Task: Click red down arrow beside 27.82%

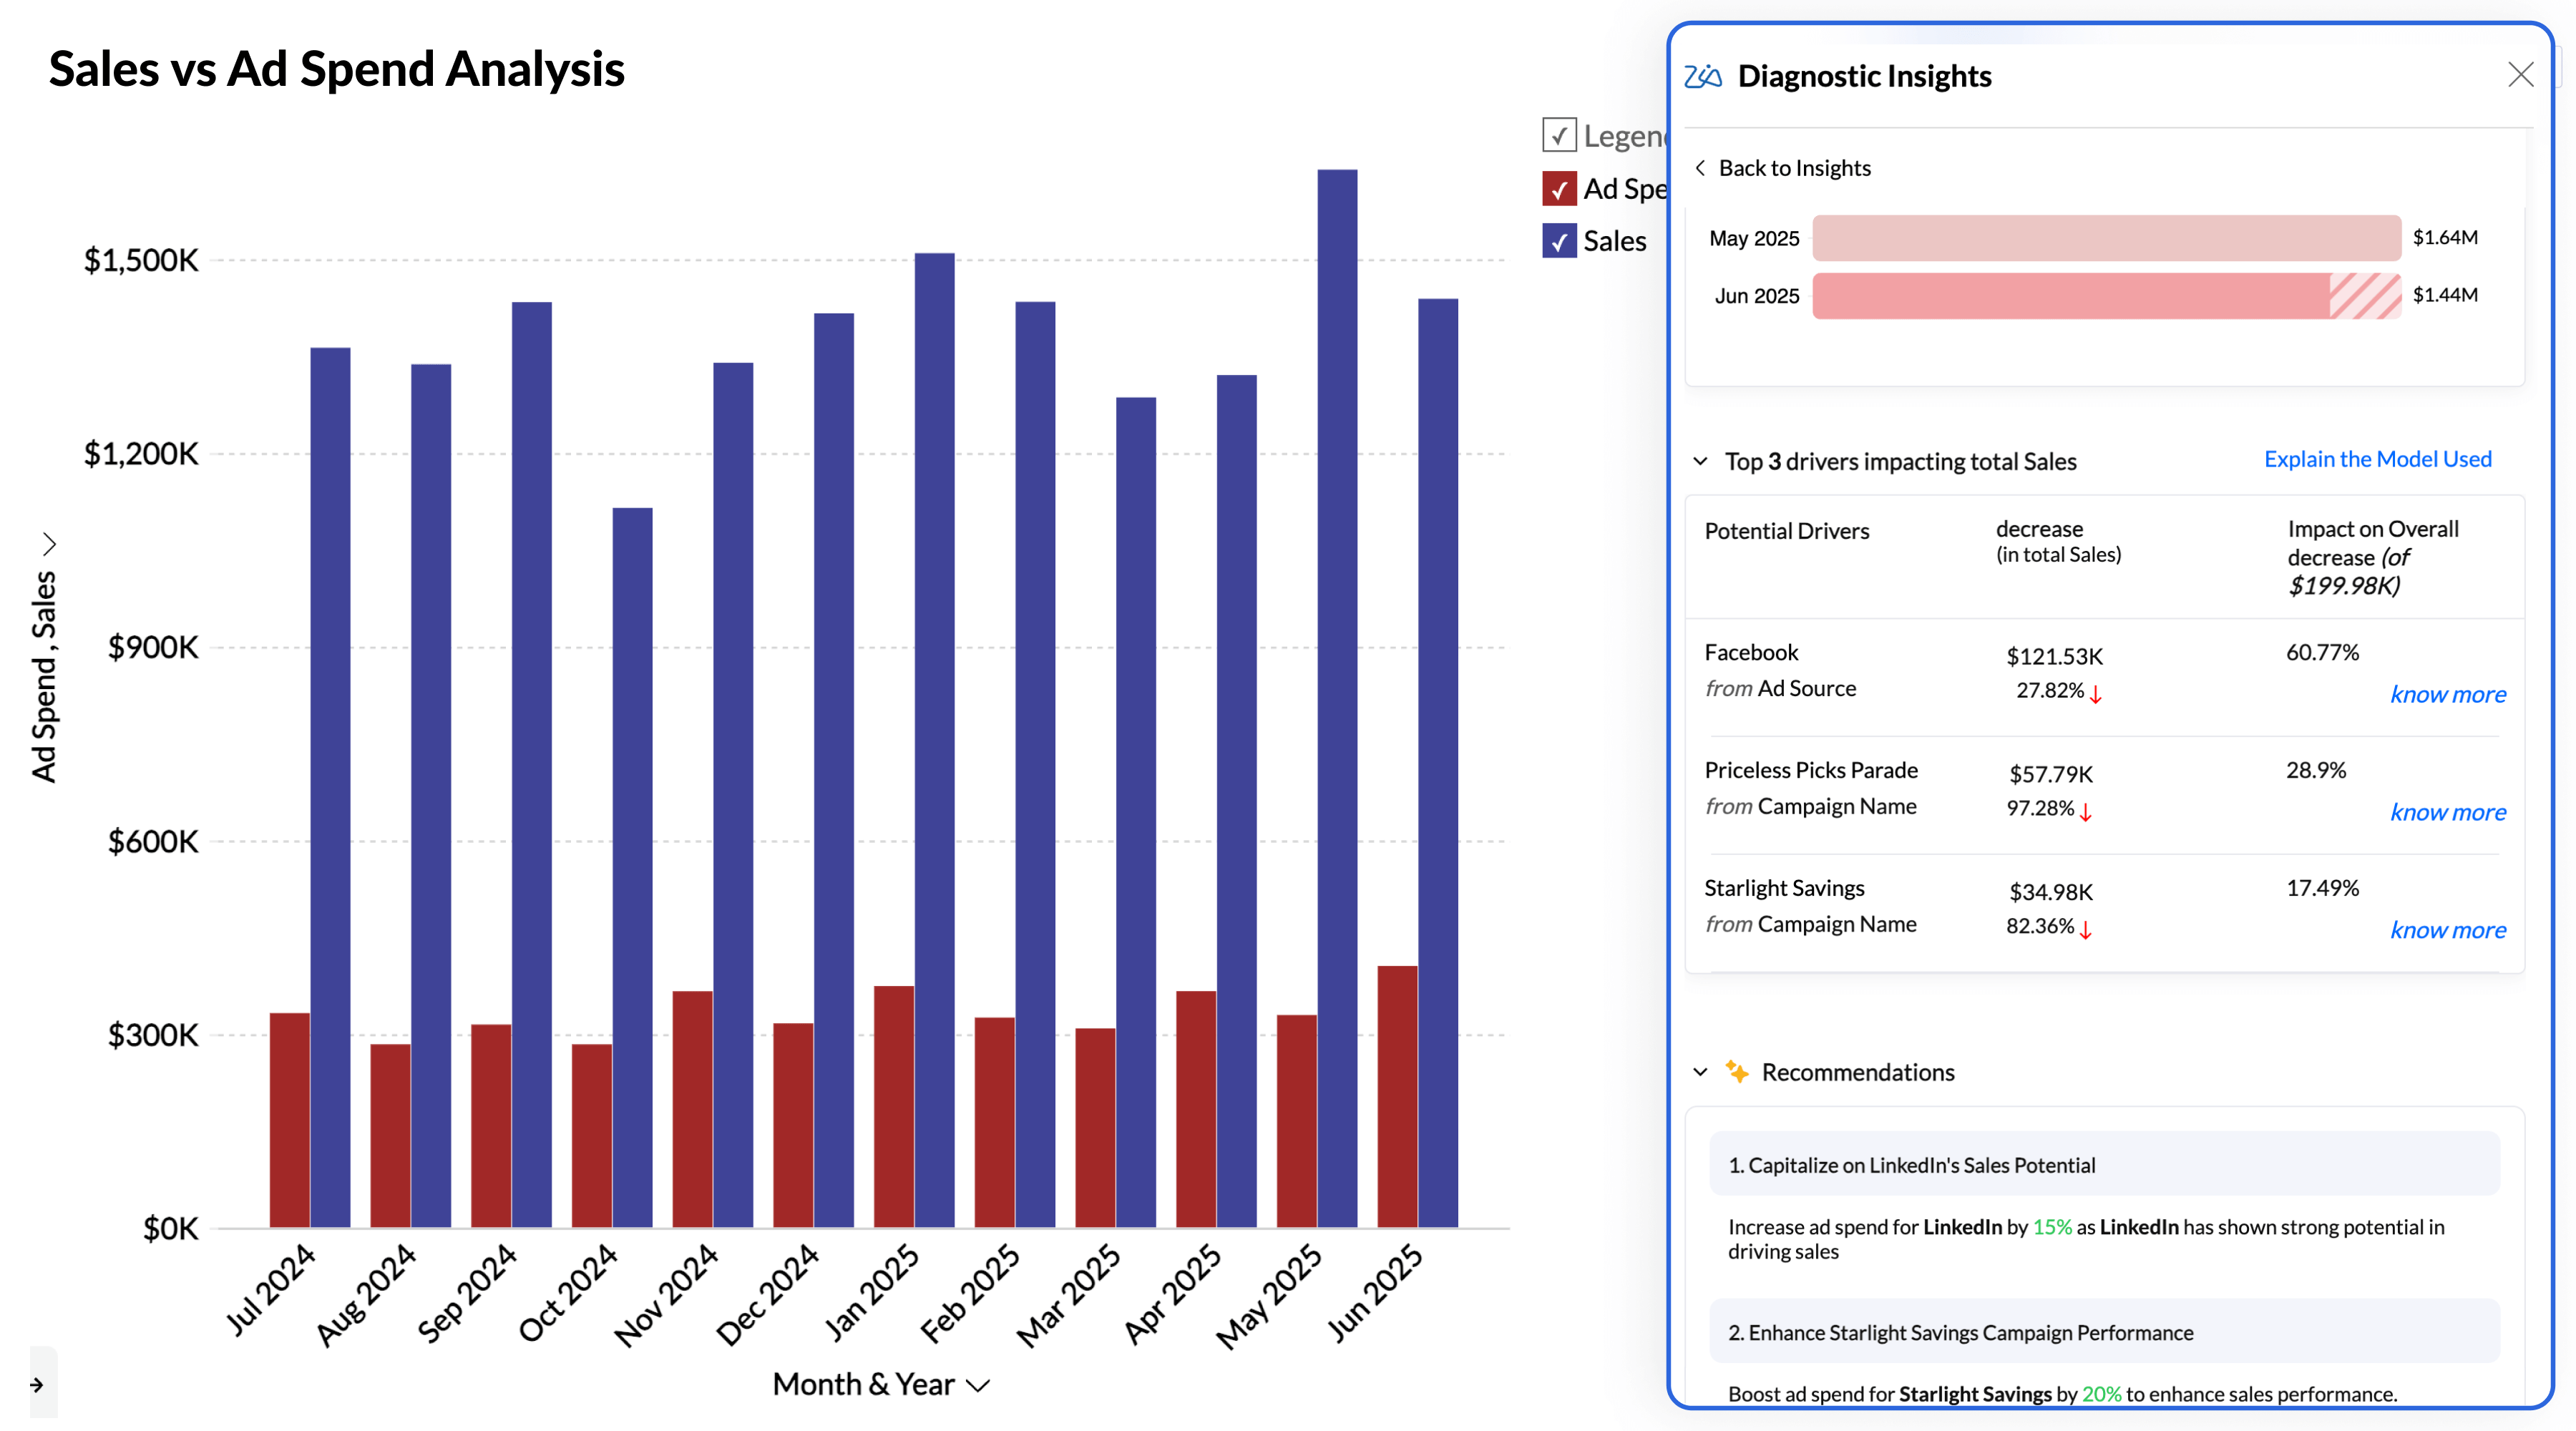Action: point(2096,693)
